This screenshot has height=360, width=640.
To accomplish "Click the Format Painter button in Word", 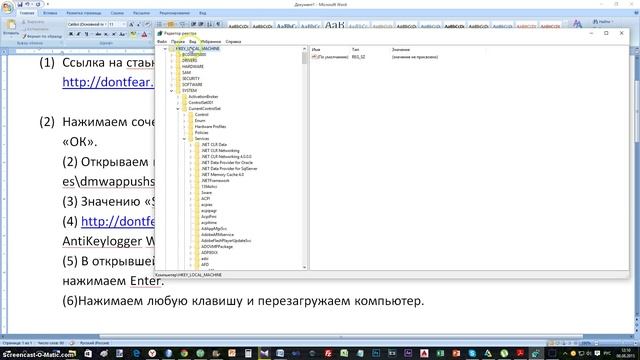I will (42, 36).
